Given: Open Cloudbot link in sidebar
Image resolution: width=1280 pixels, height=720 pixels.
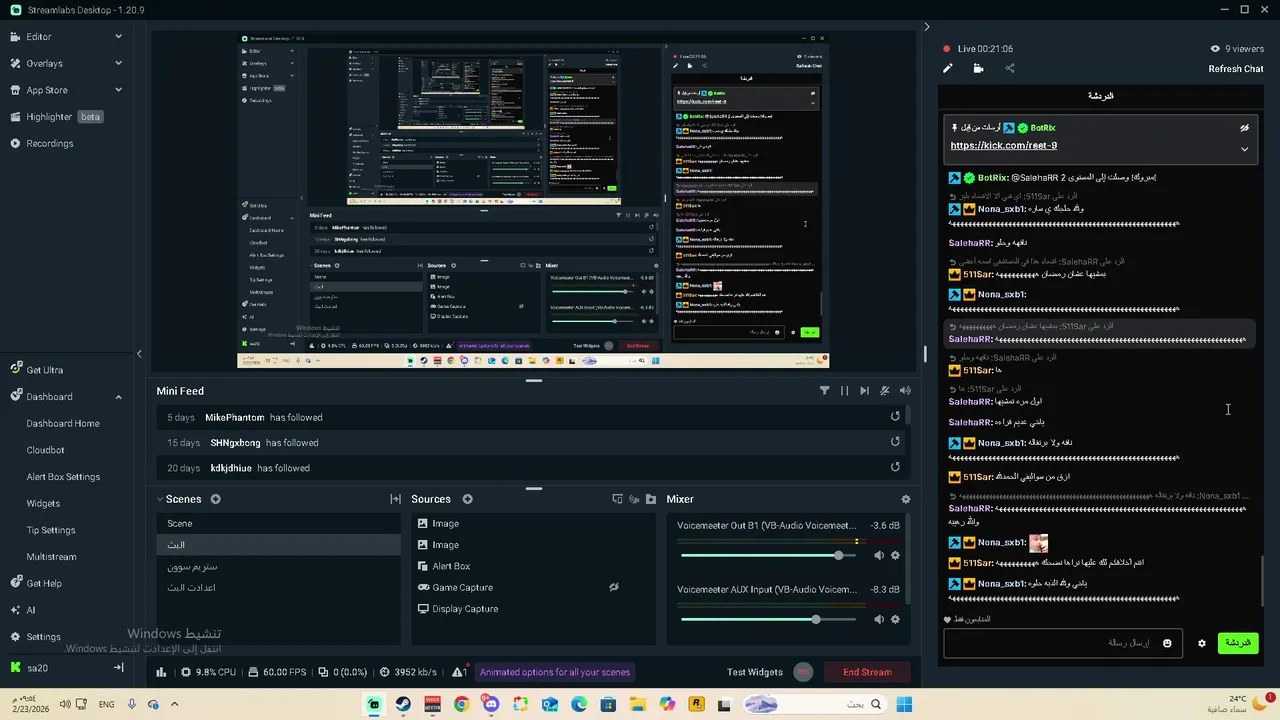Looking at the screenshot, I should (x=45, y=450).
